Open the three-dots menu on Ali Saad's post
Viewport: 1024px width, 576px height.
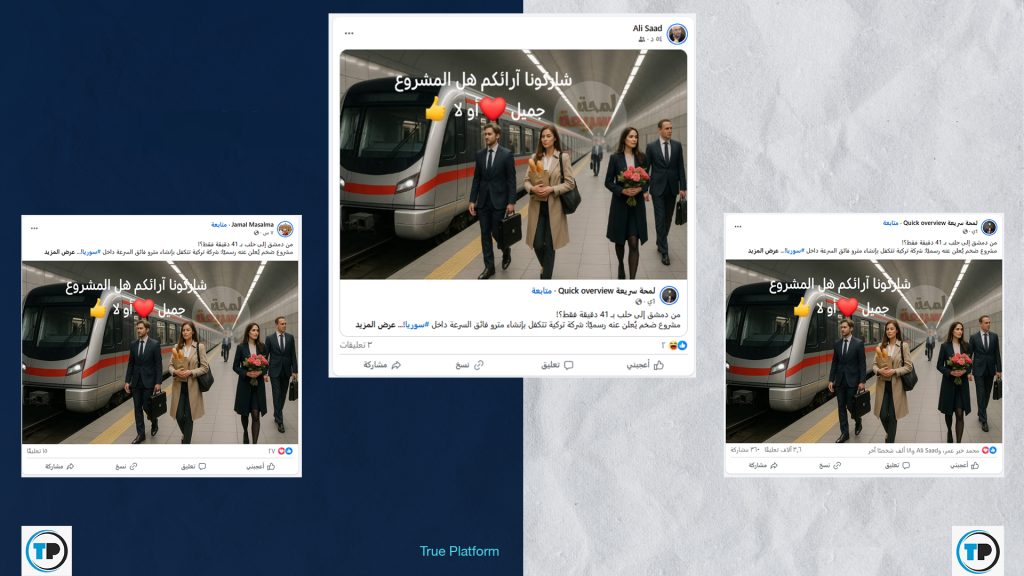(349, 33)
